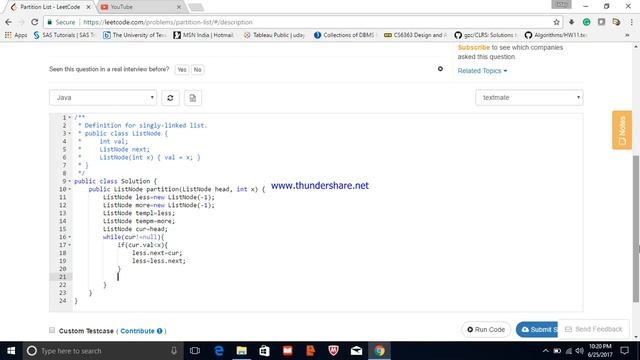This screenshot has width=640, height=360.
Task: Open the textmate theme dropdown
Action: 529,98
